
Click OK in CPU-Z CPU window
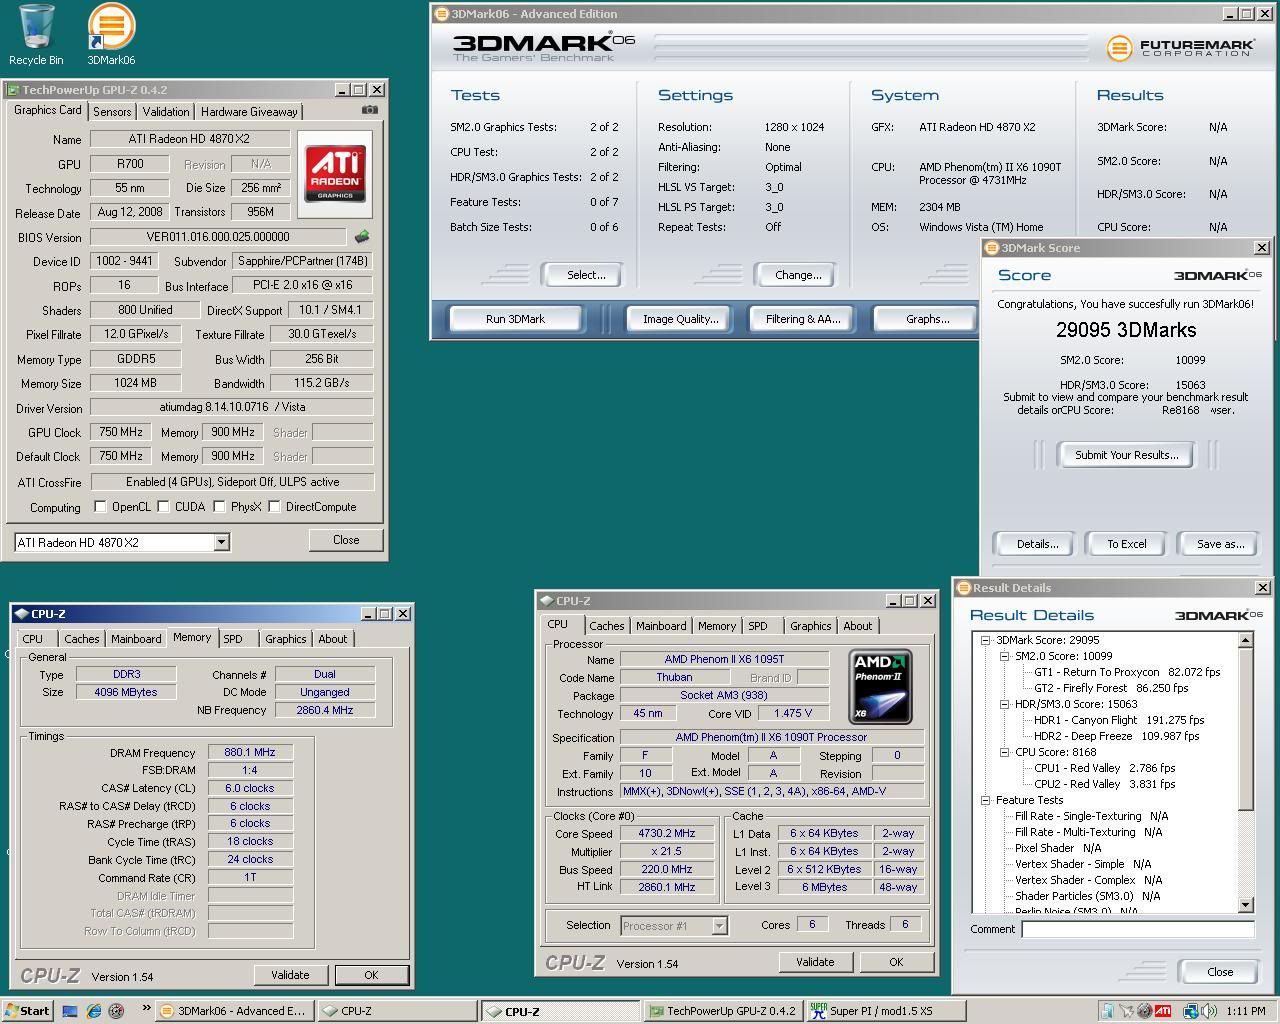pyautogui.click(x=896, y=962)
